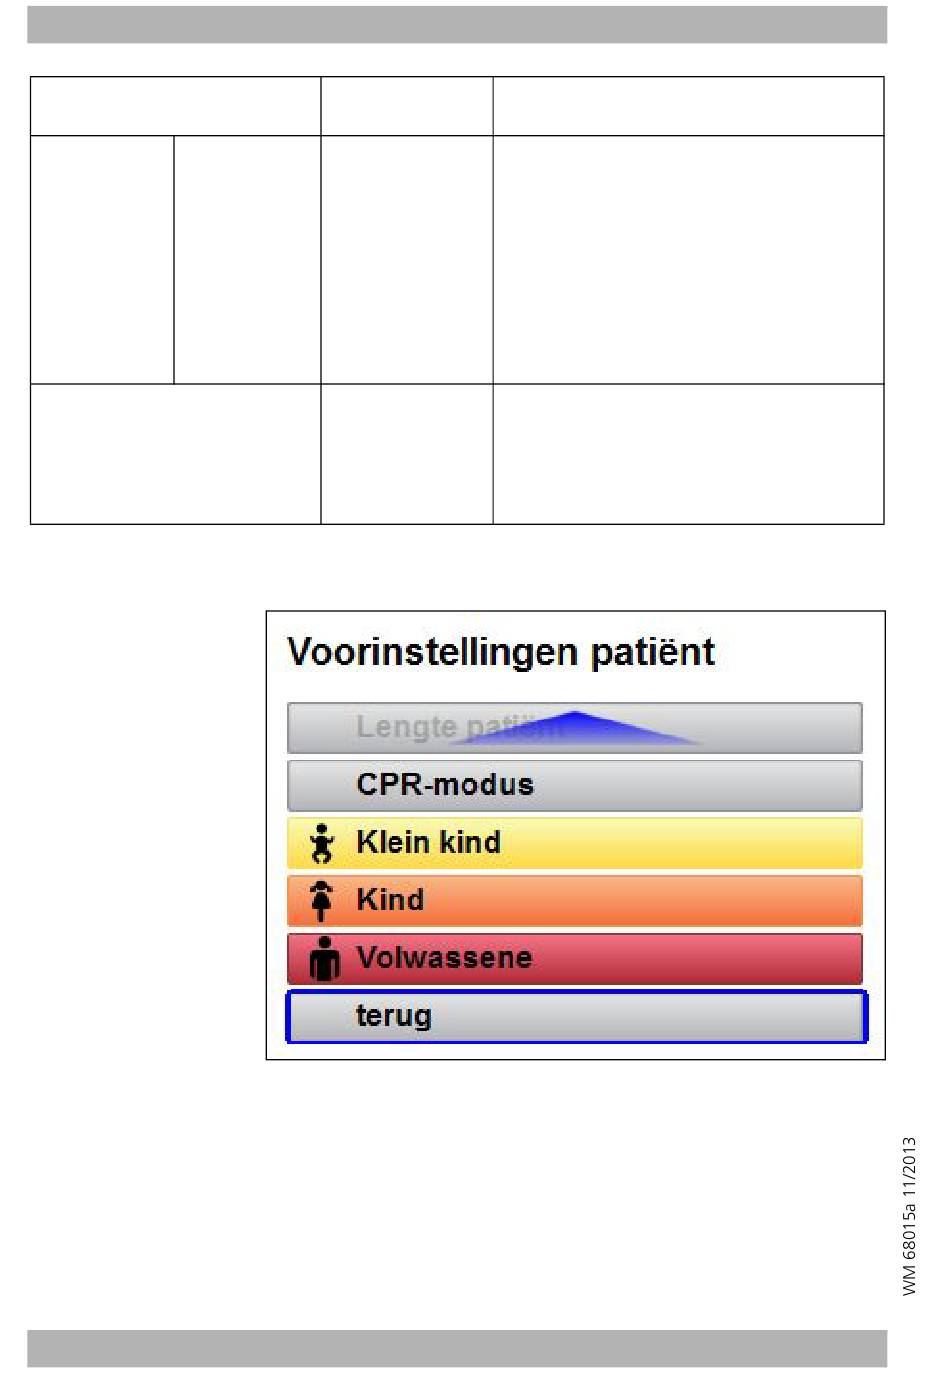Click the child figure icon beside Kind
Viewport: 950px width, 1381px height.
[321, 901]
